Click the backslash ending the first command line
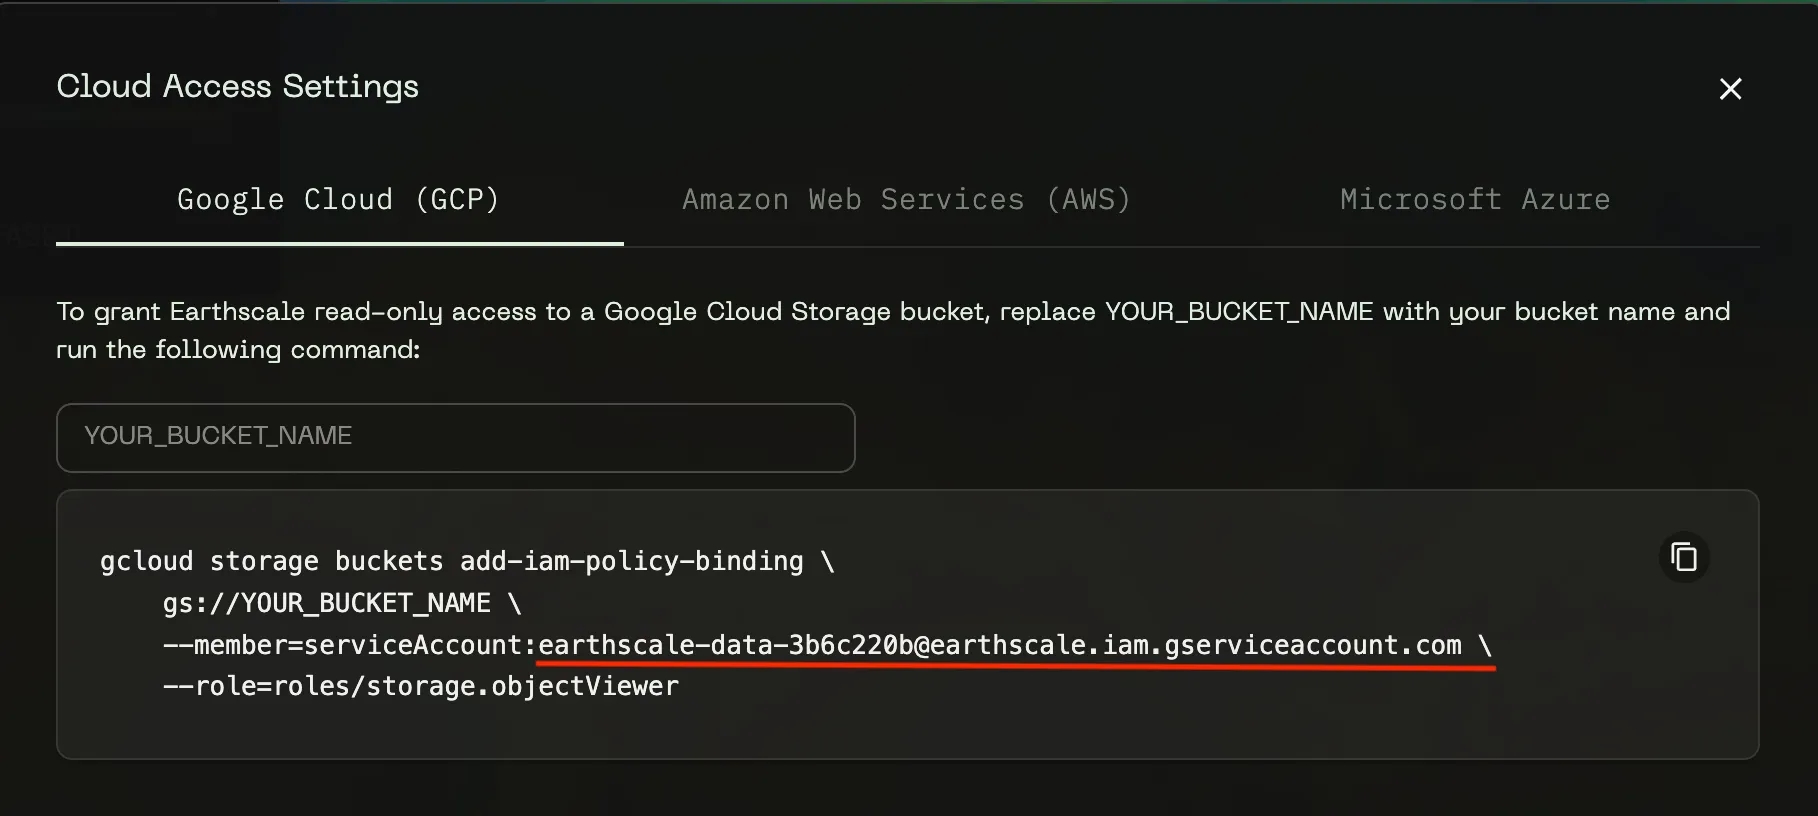Image resolution: width=1818 pixels, height=816 pixels. point(828,562)
